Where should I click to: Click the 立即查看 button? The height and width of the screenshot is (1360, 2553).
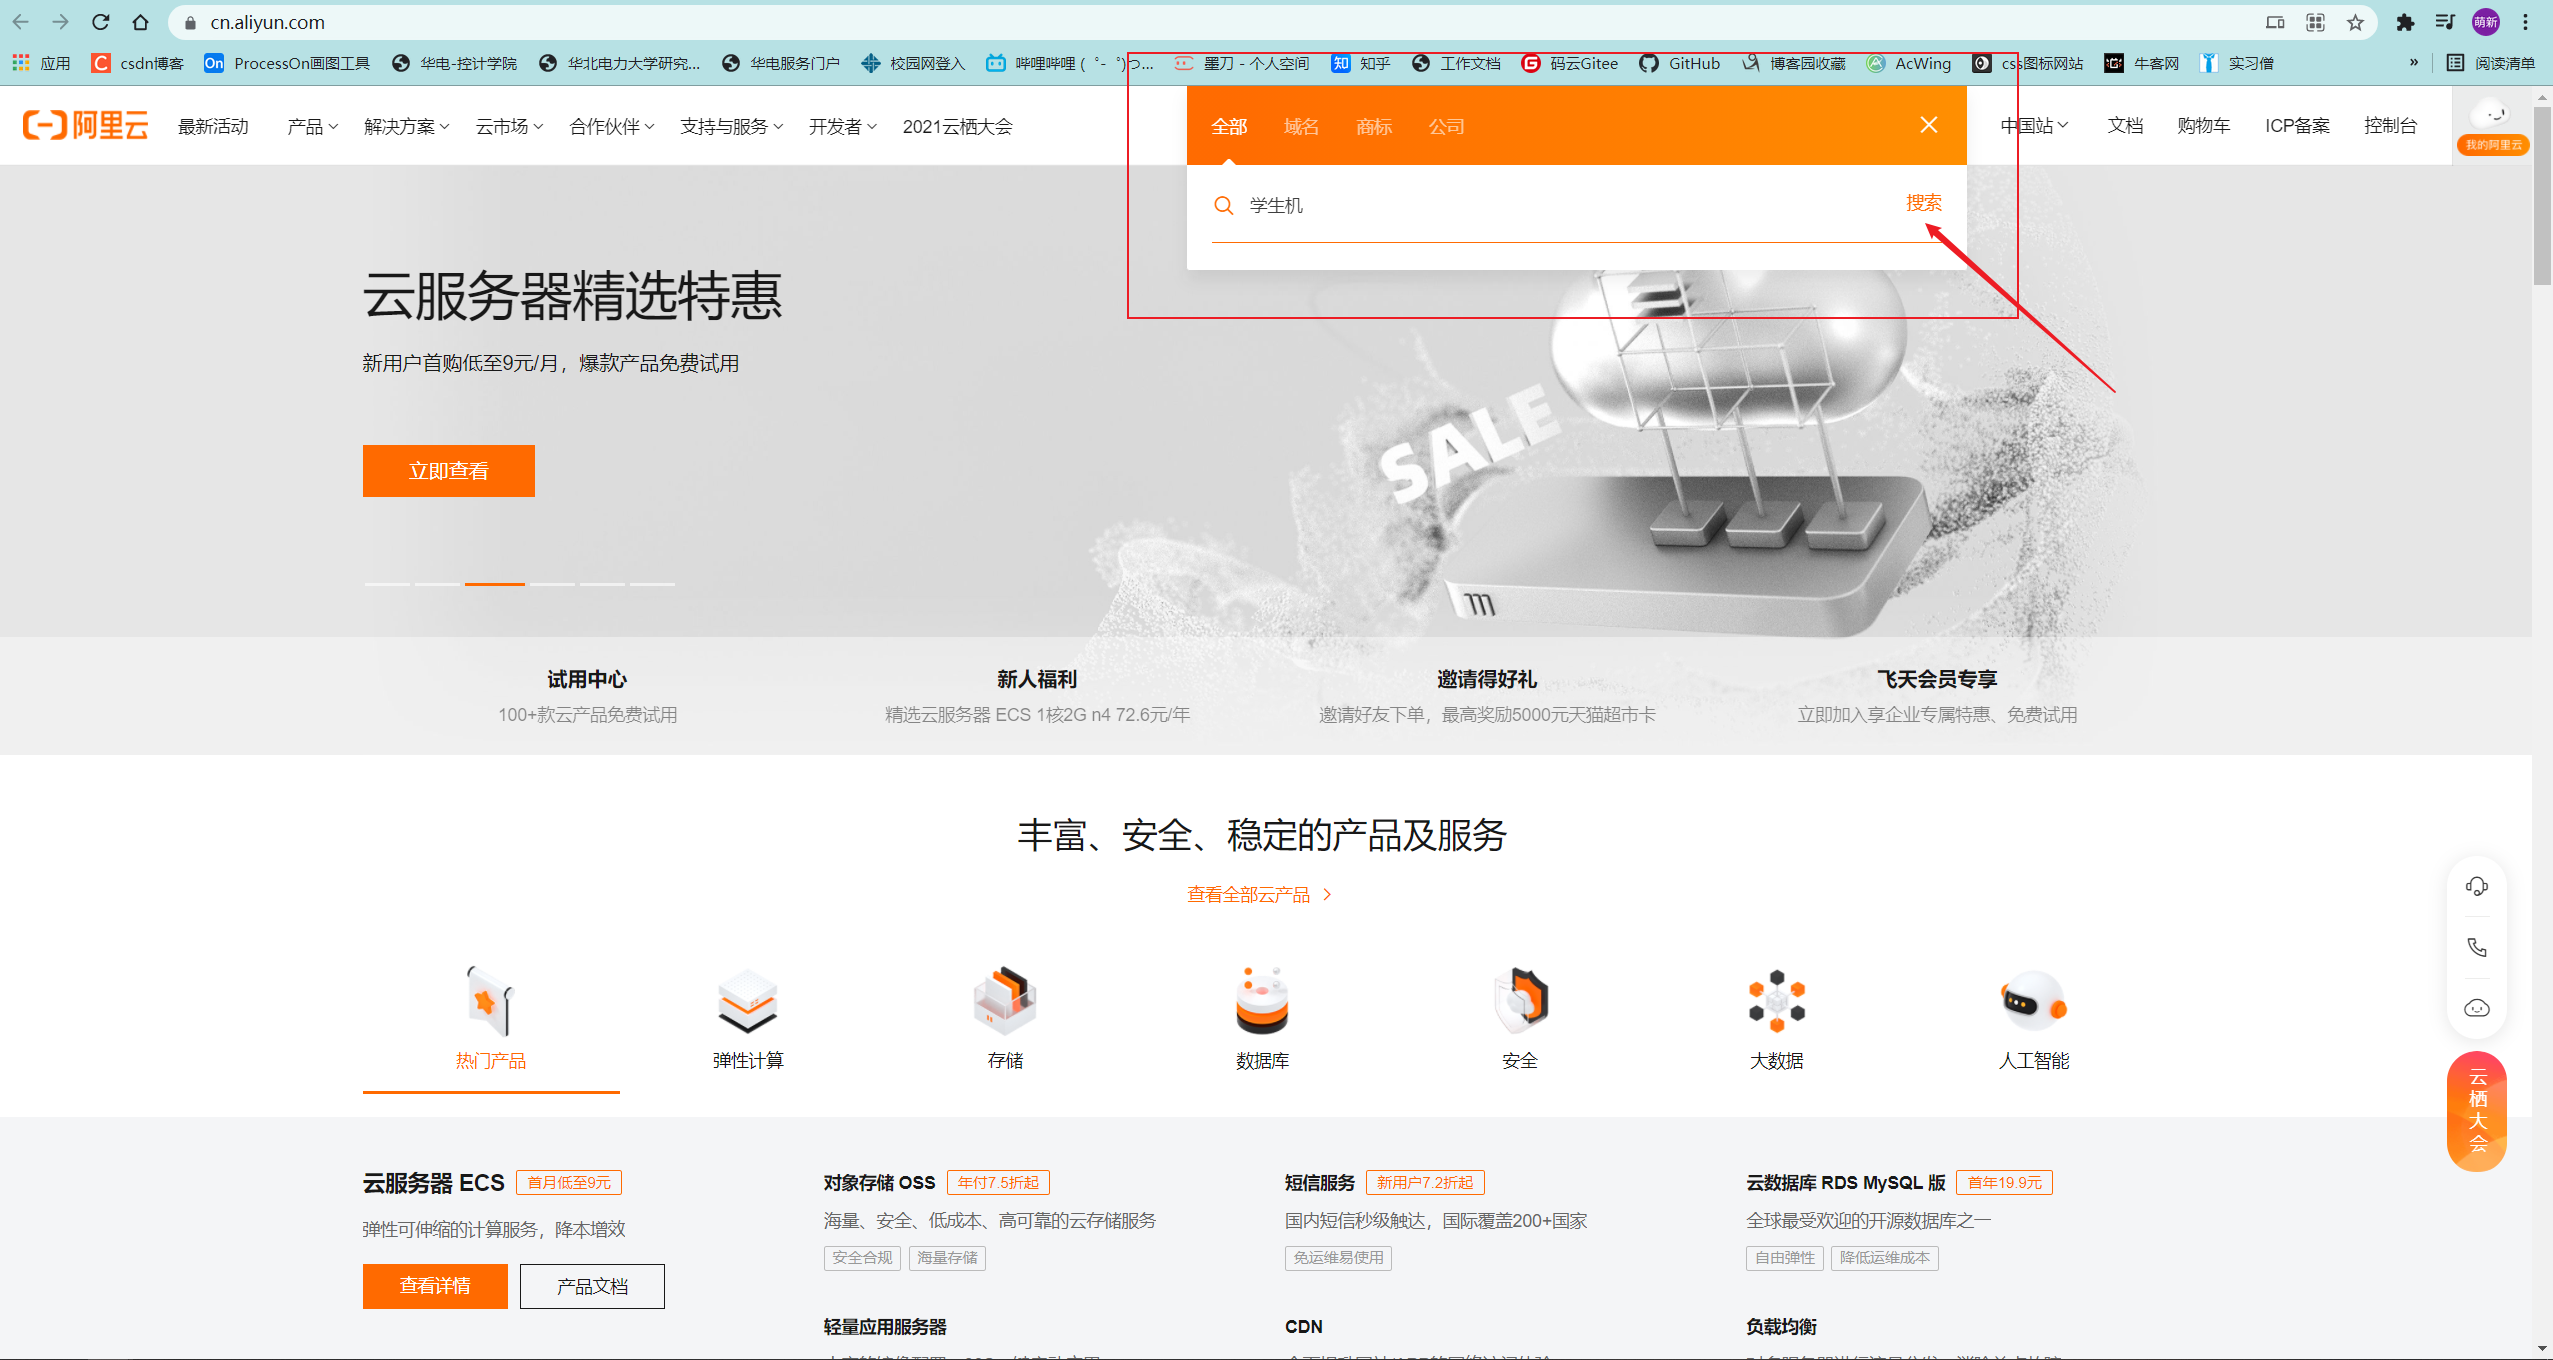coord(448,470)
